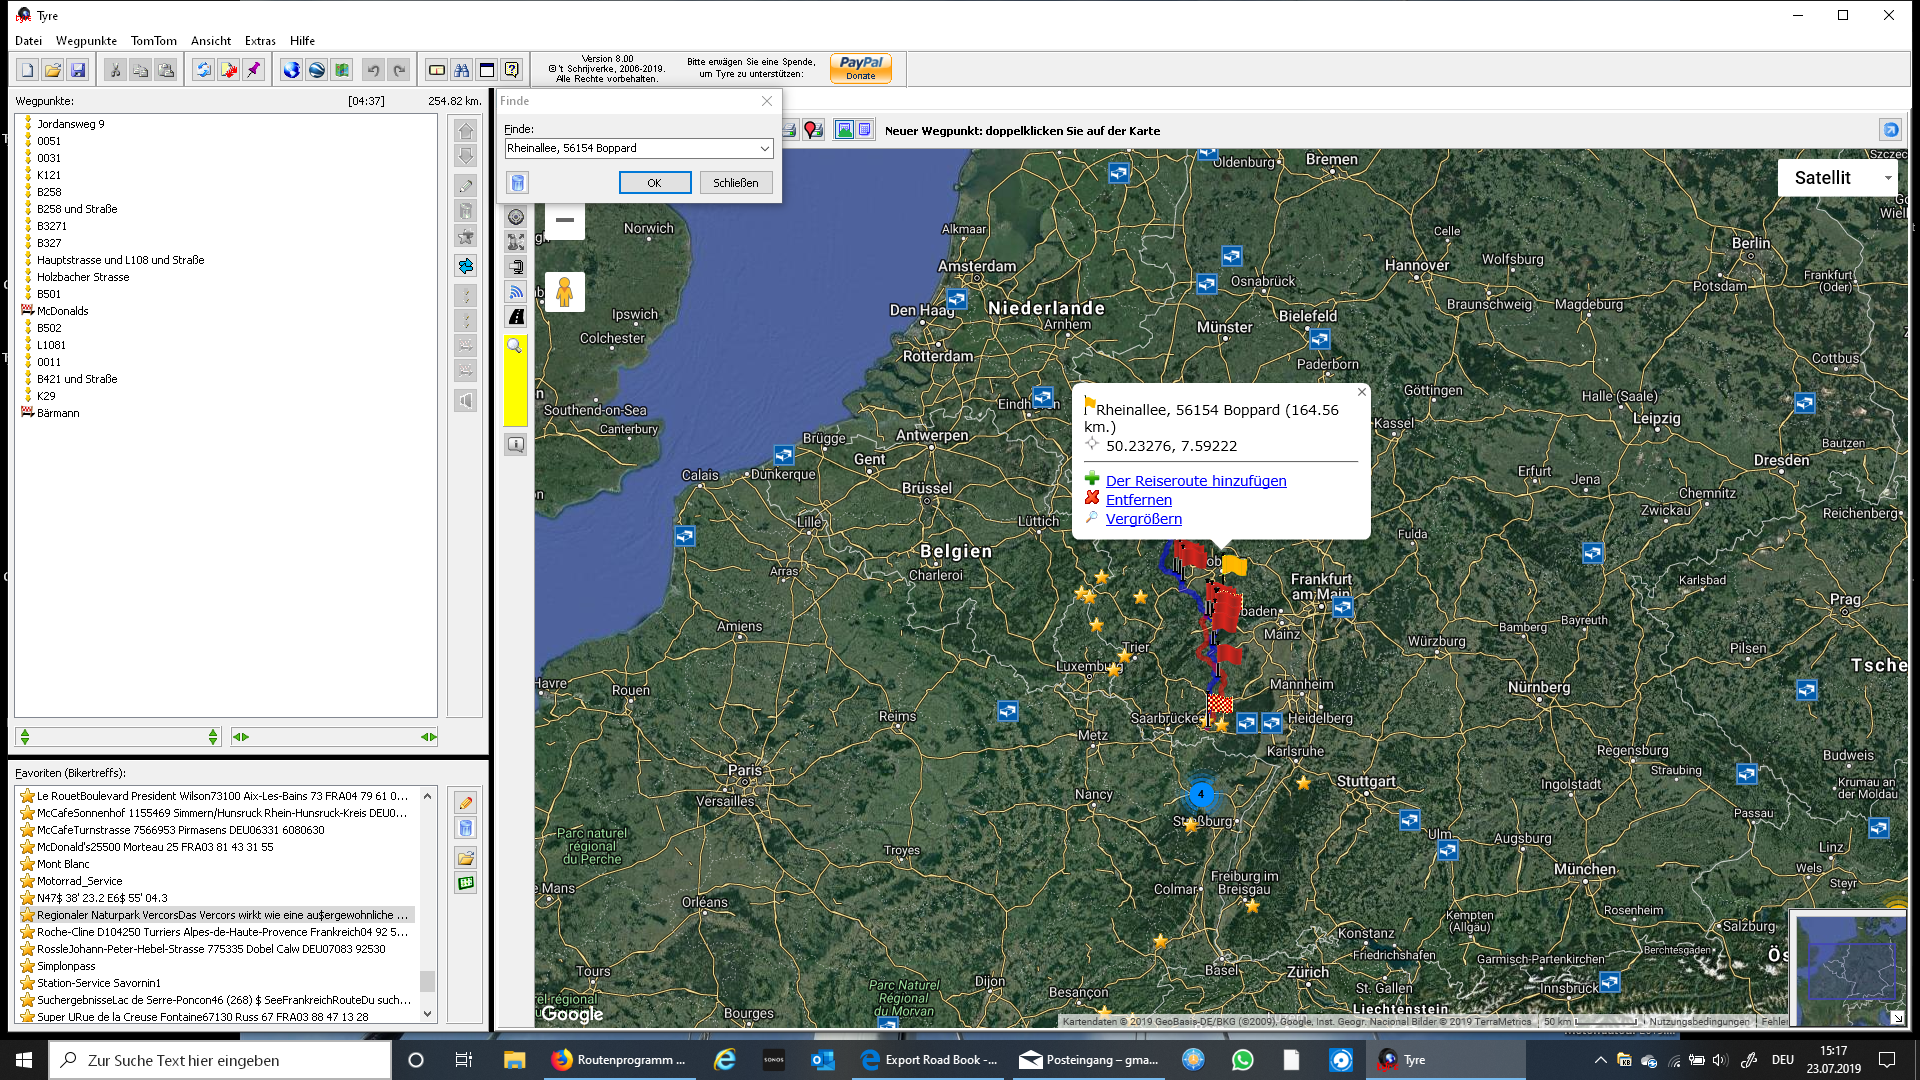
Task: Toggle the RSS feed icon in map sidebar
Action: tap(516, 292)
